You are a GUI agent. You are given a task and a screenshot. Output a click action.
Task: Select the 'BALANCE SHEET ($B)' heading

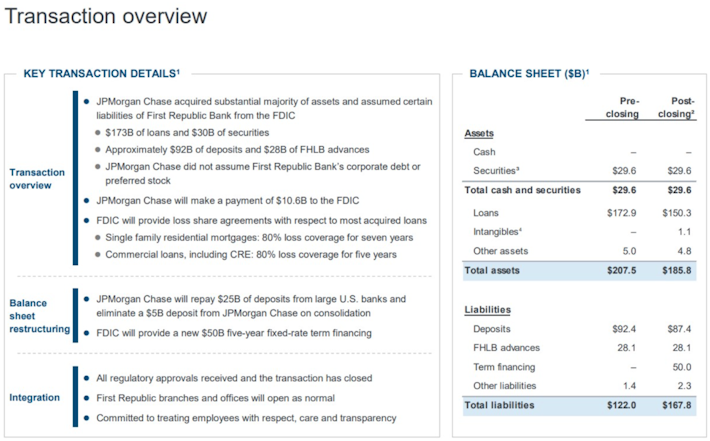pyautogui.click(x=529, y=73)
